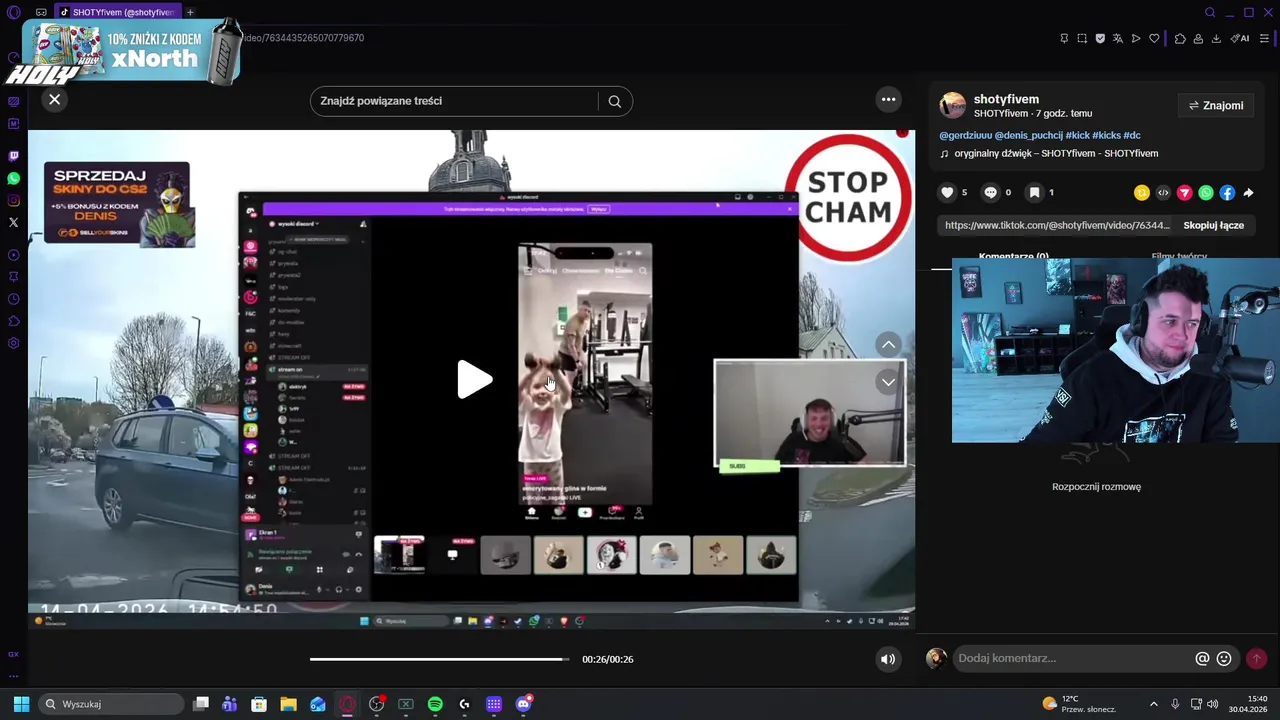1280x720 pixels.
Task: Open shotyfivem's profile avatar
Action: point(953,105)
